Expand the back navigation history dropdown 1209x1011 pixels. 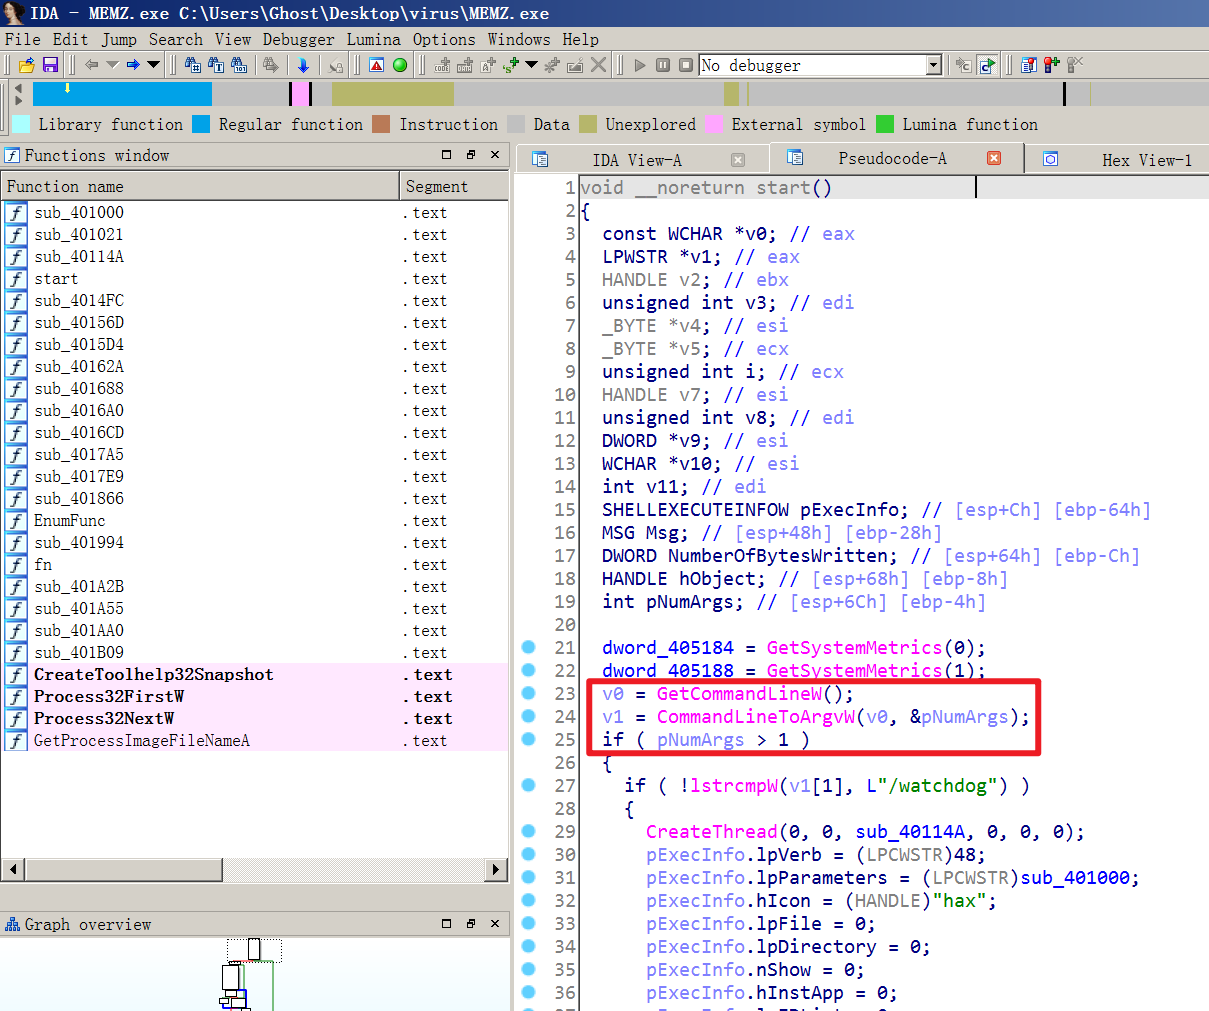pyautogui.click(x=112, y=65)
